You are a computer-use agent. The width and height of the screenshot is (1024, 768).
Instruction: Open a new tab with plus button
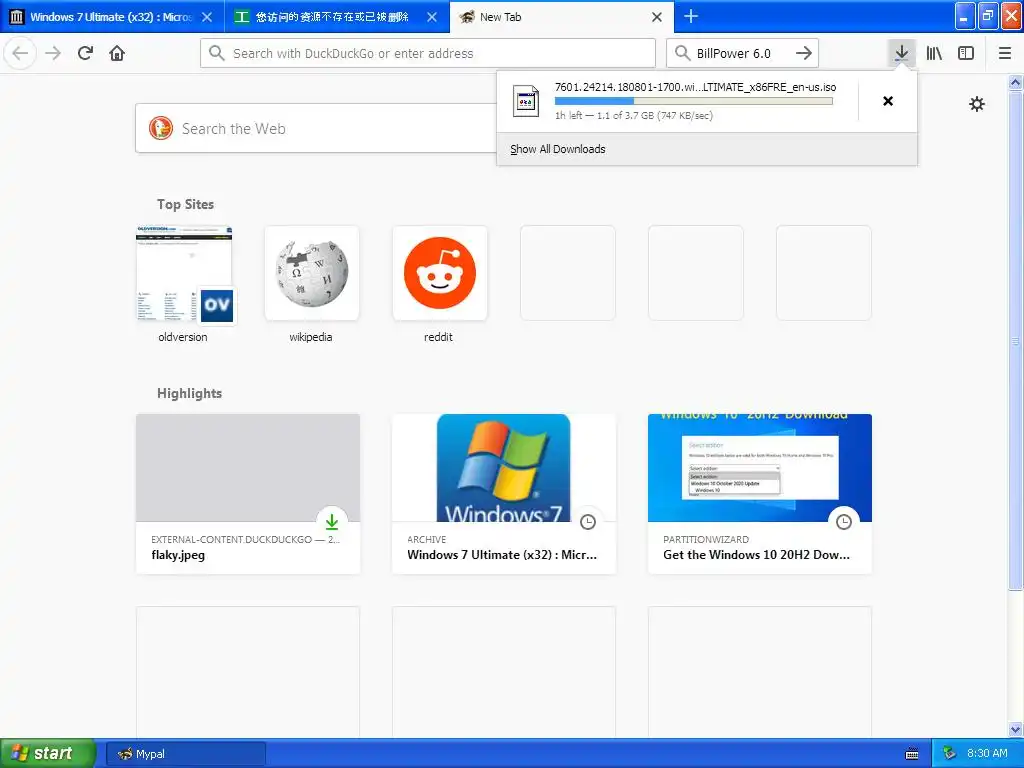pos(690,16)
